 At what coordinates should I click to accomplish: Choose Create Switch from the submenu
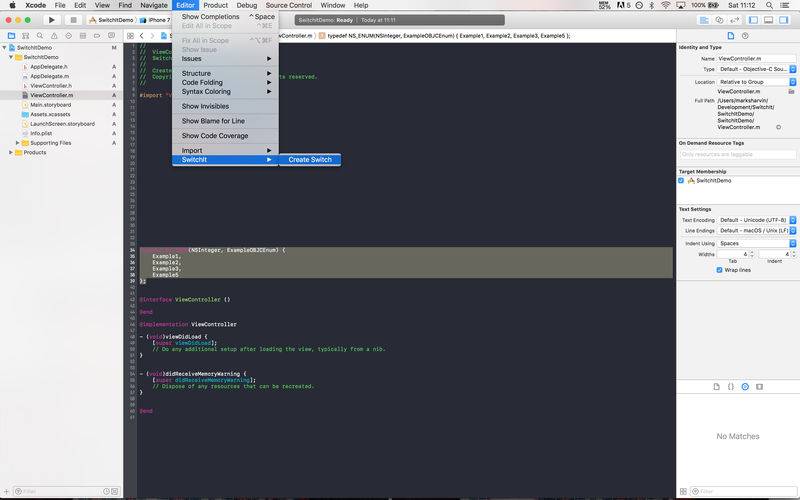click(310, 160)
